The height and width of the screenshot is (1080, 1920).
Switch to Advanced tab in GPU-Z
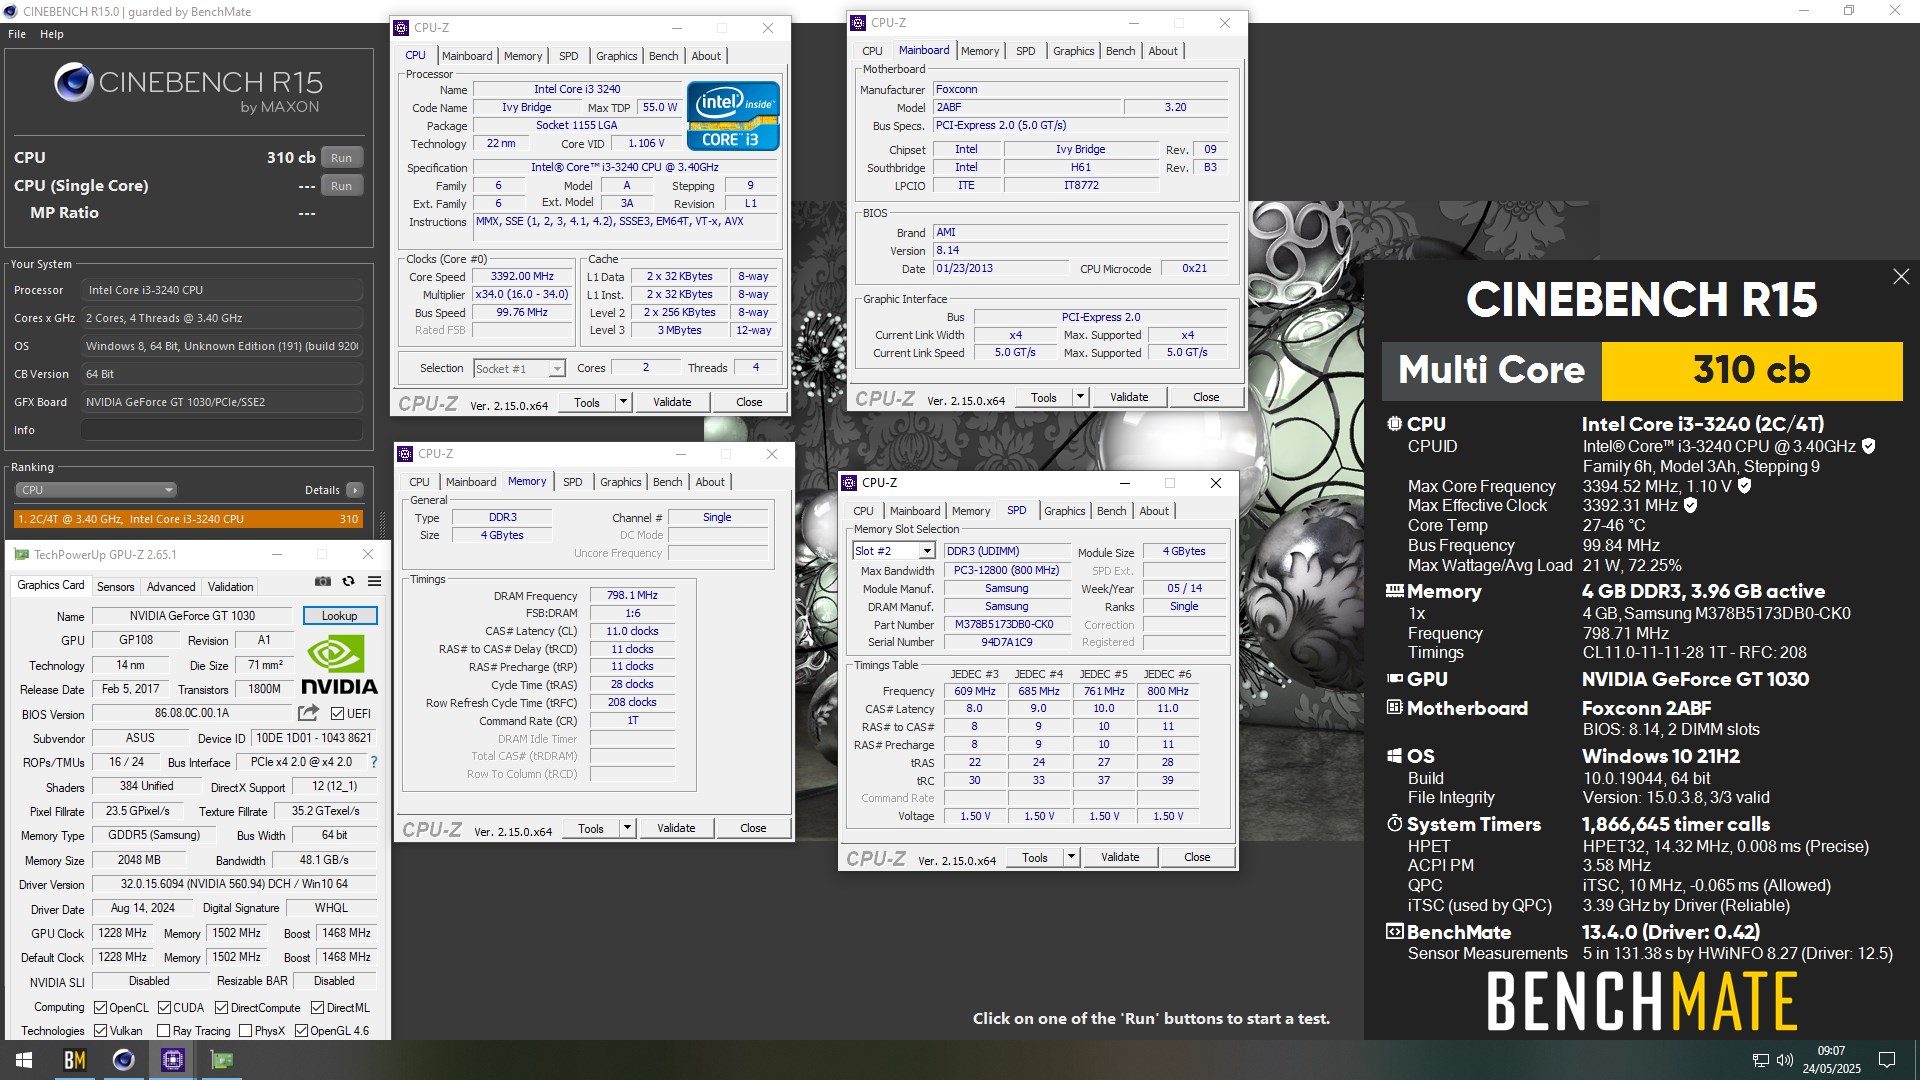(171, 587)
